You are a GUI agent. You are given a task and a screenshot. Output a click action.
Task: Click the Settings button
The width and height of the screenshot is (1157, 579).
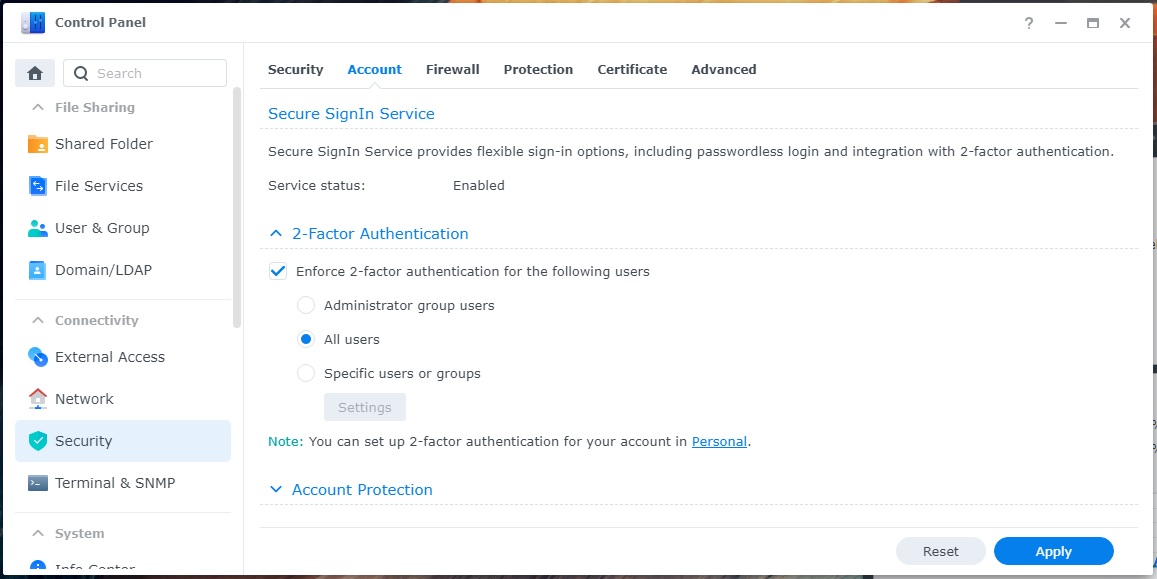[x=365, y=407]
